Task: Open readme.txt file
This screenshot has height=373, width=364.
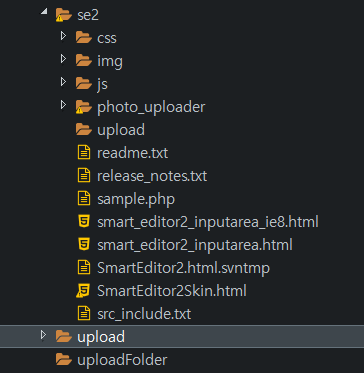Action: (x=133, y=153)
